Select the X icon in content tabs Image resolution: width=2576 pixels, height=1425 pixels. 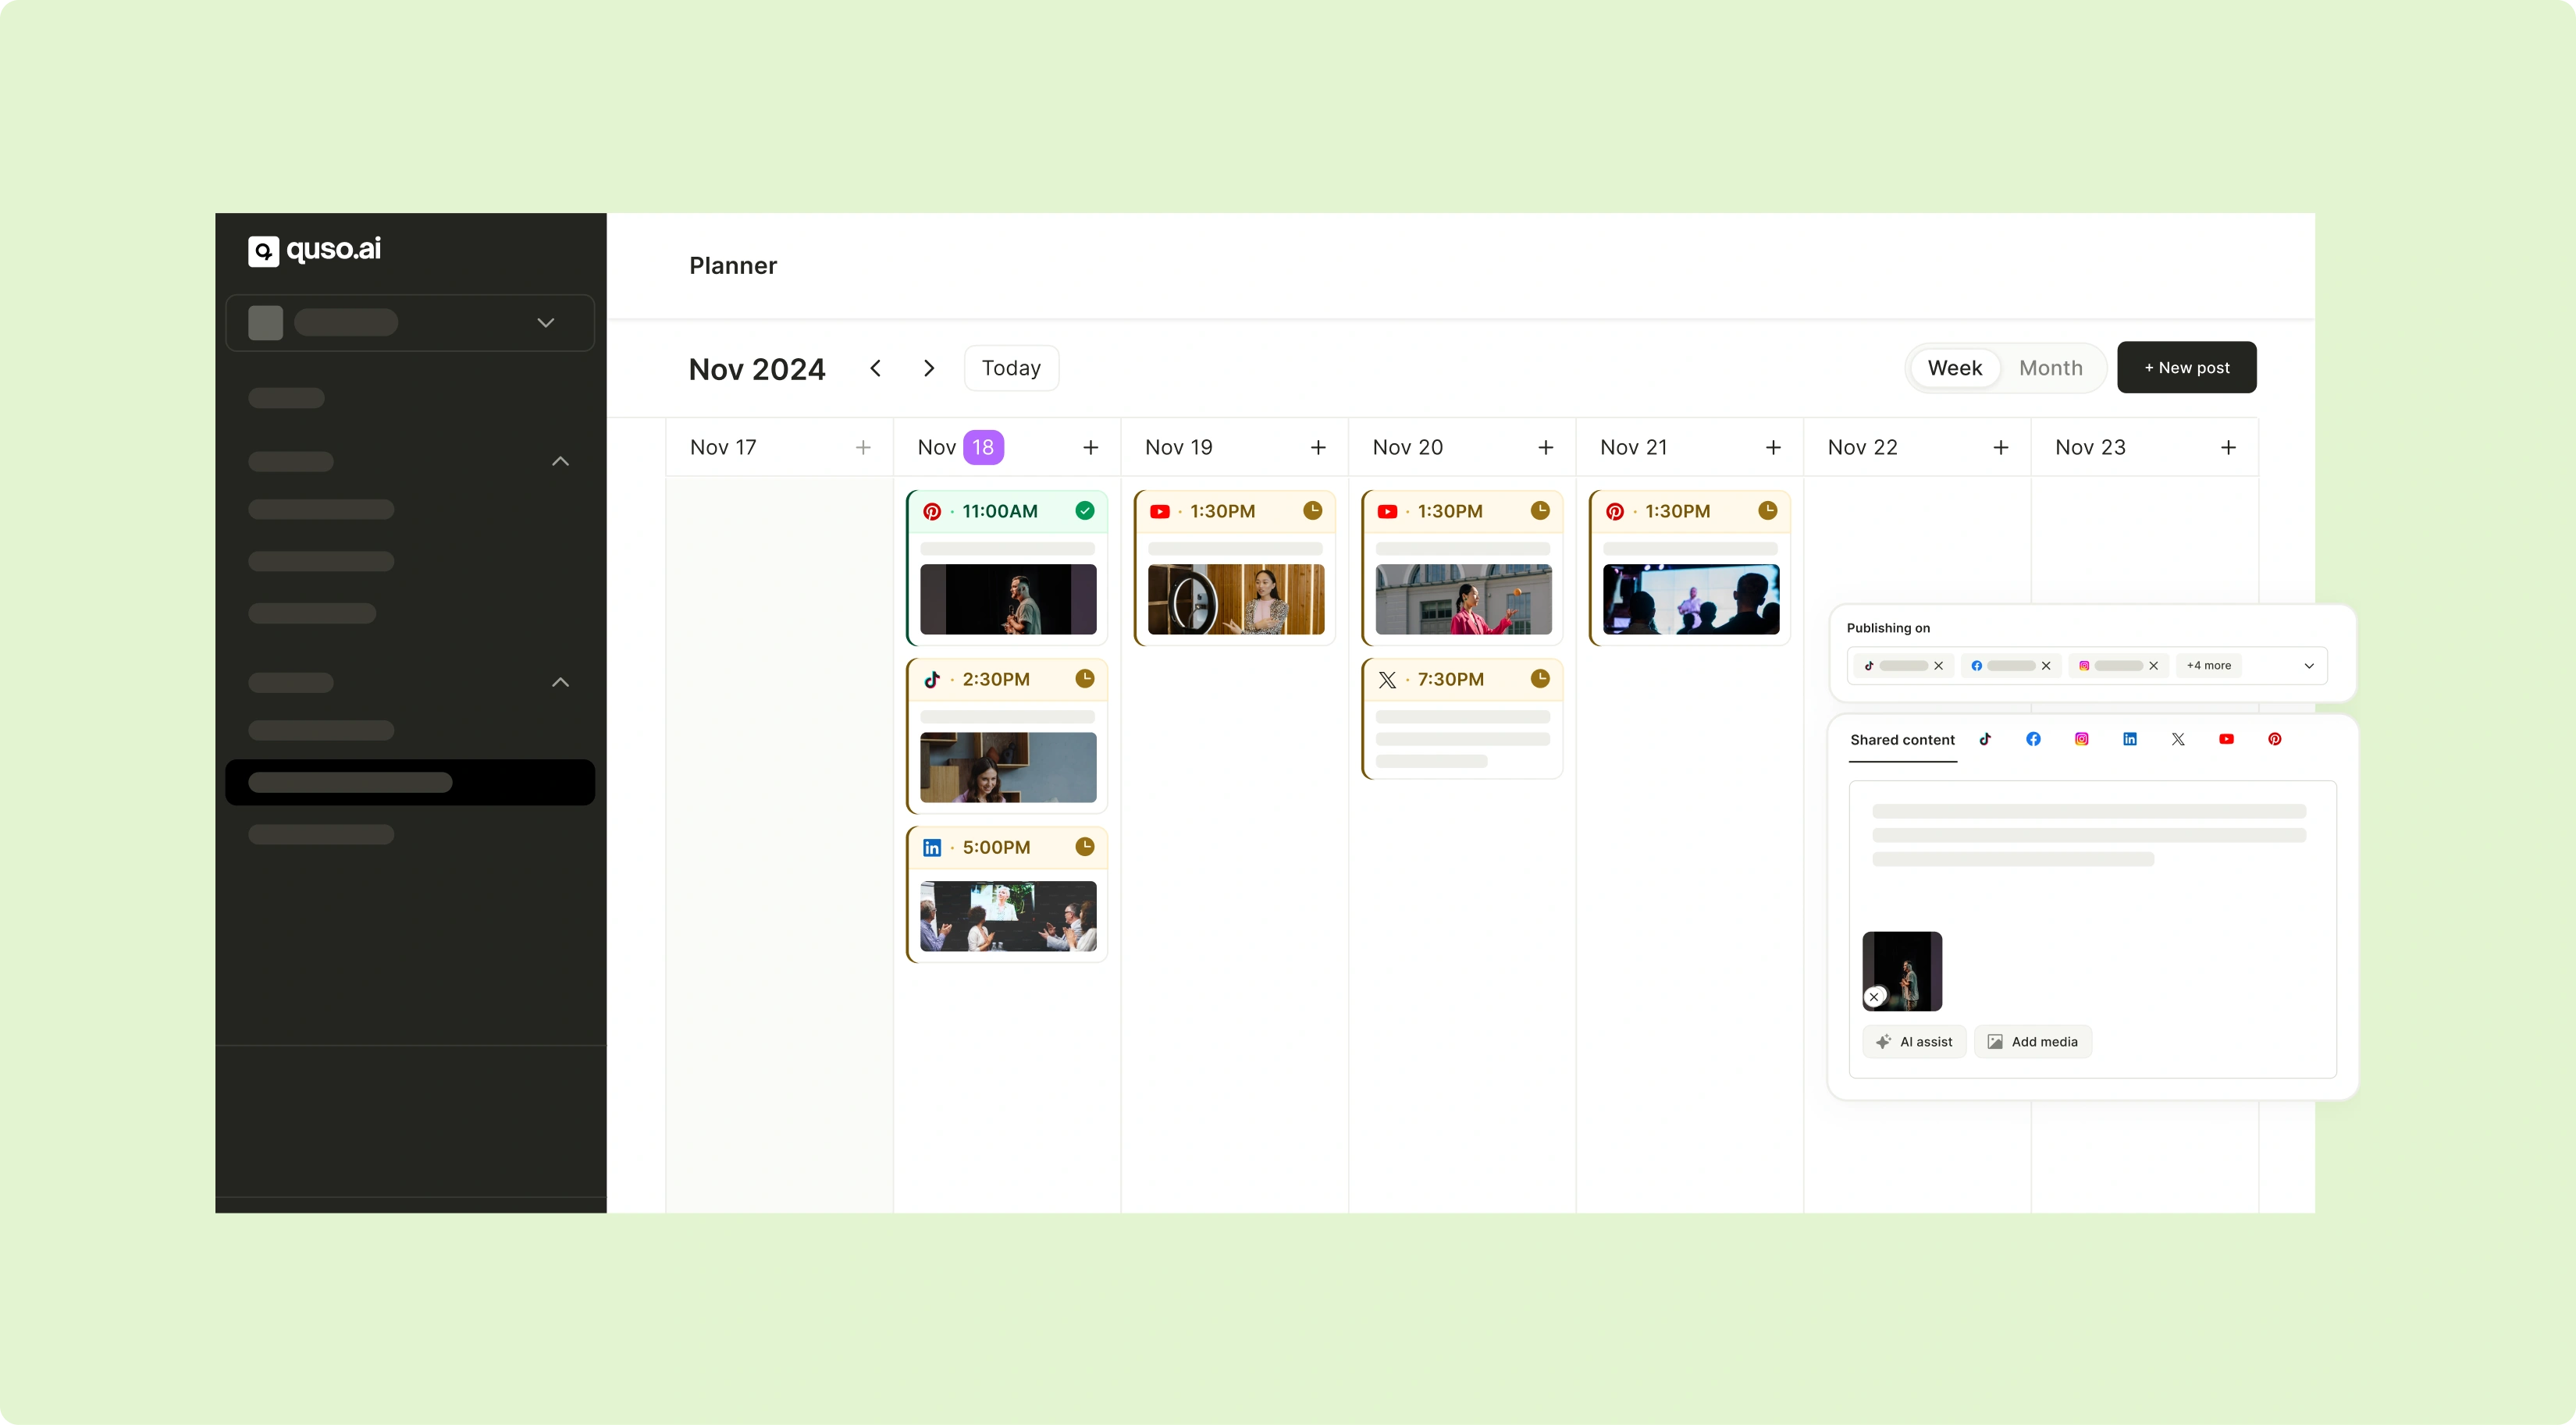(x=2178, y=739)
